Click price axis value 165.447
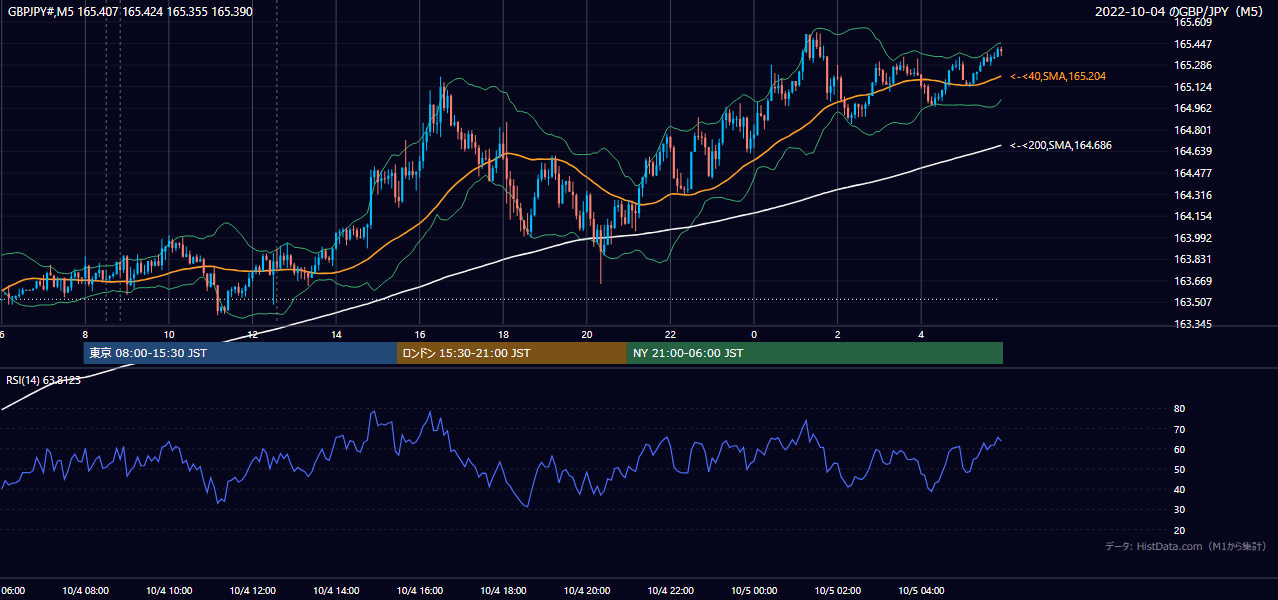This screenshot has height=600, width=1278. (x=1193, y=44)
